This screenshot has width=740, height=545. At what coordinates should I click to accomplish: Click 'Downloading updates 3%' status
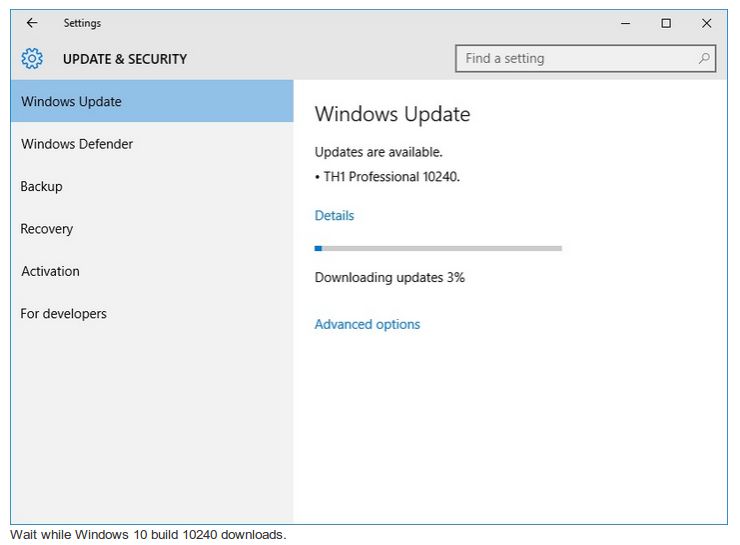389,277
